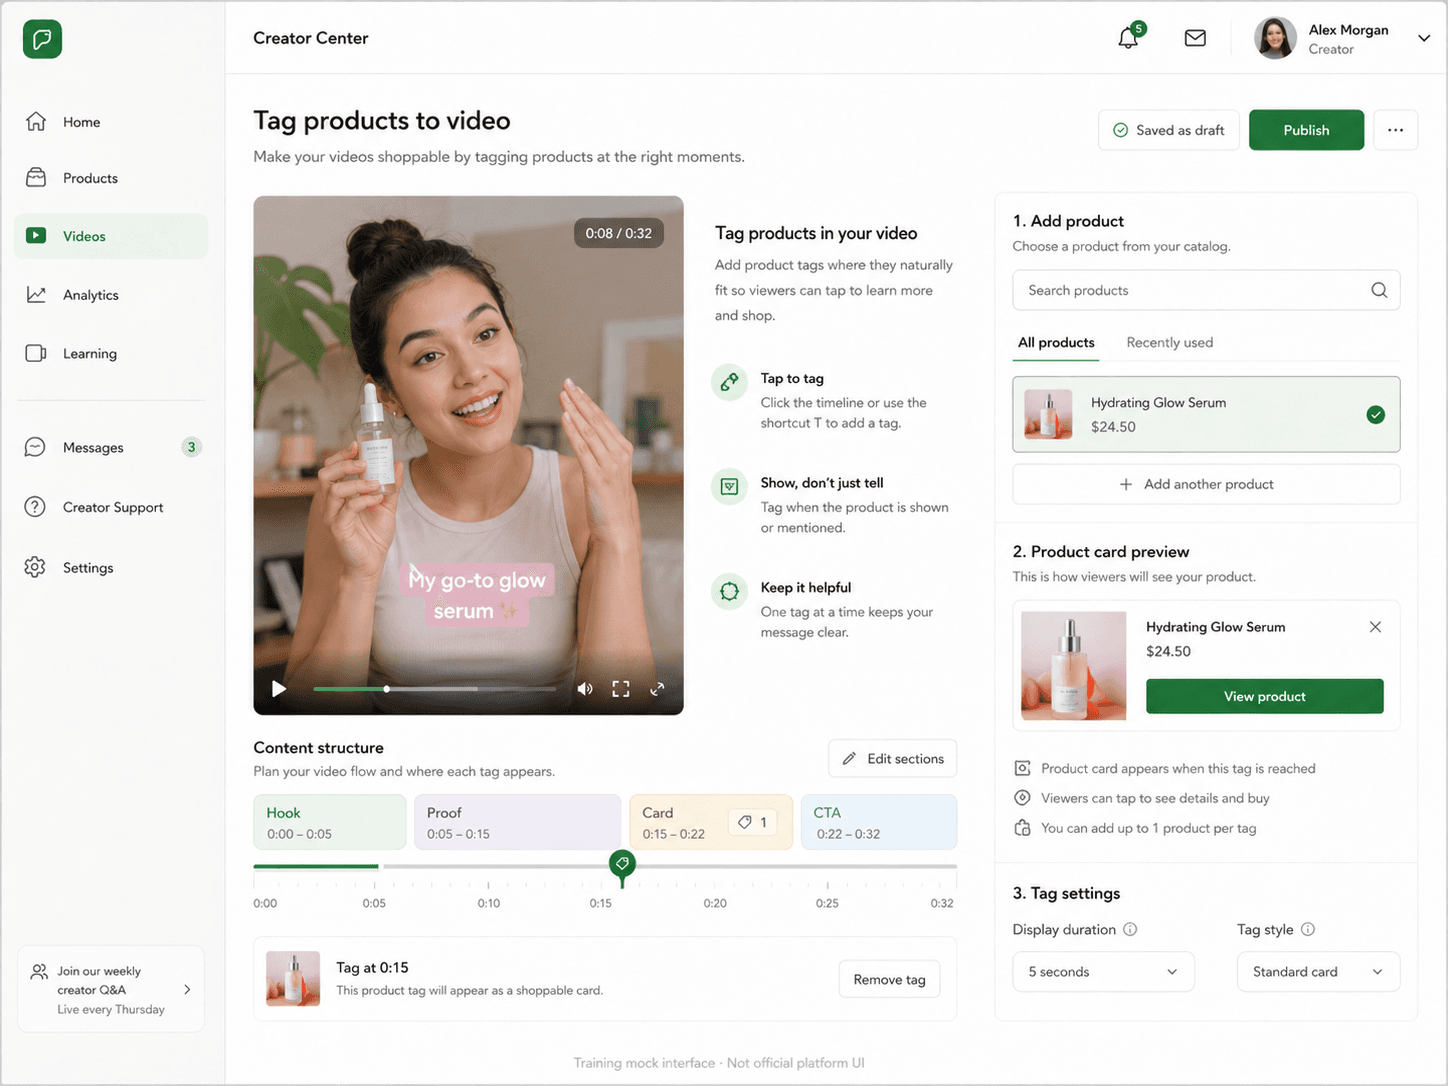
Task: Switch to All products tab
Action: [x=1056, y=343]
